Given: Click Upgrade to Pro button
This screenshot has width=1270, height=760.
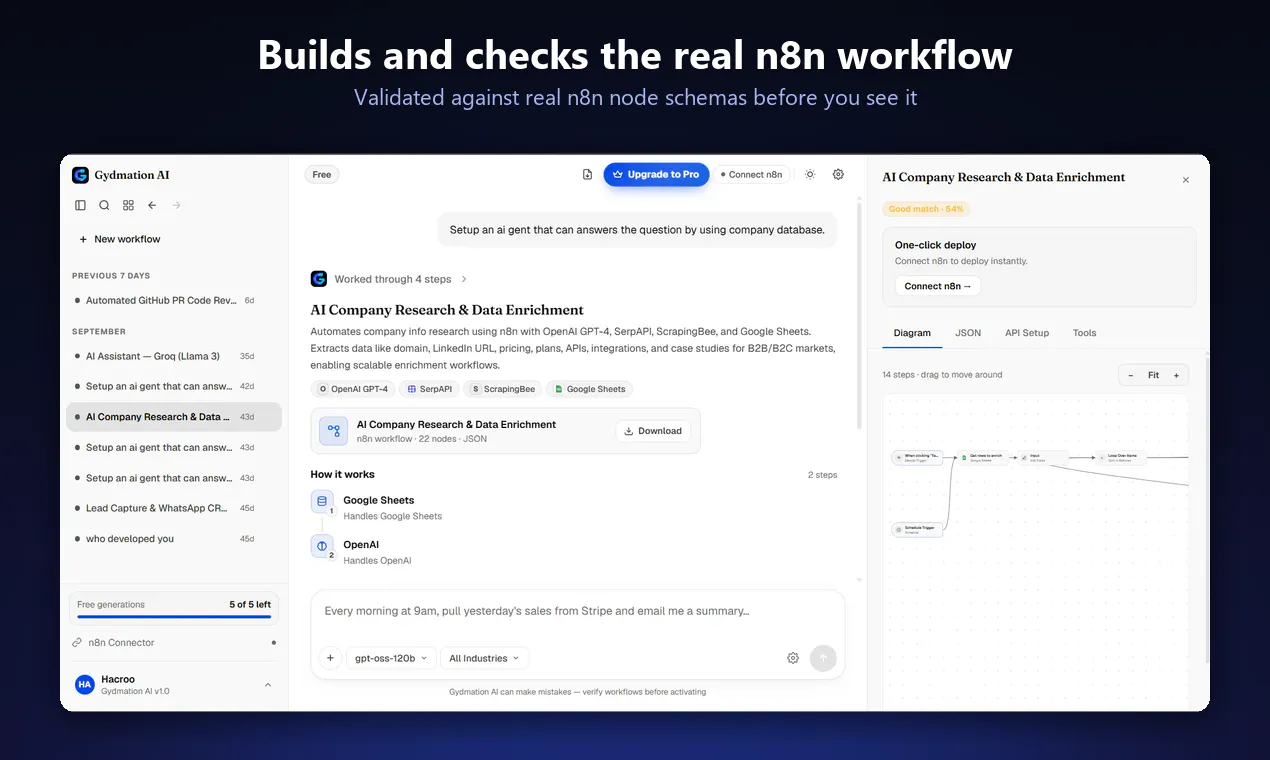Looking at the screenshot, I should click(656, 174).
